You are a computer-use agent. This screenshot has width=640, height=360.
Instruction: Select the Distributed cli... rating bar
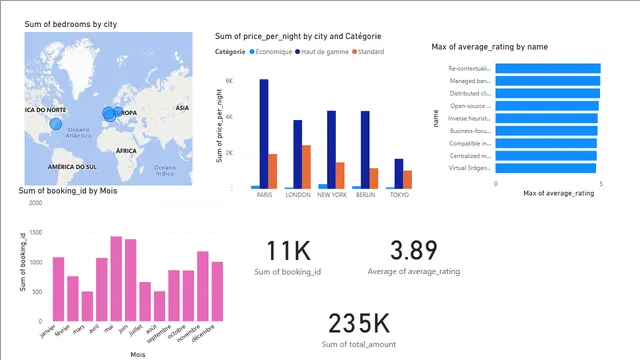point(548,93)
